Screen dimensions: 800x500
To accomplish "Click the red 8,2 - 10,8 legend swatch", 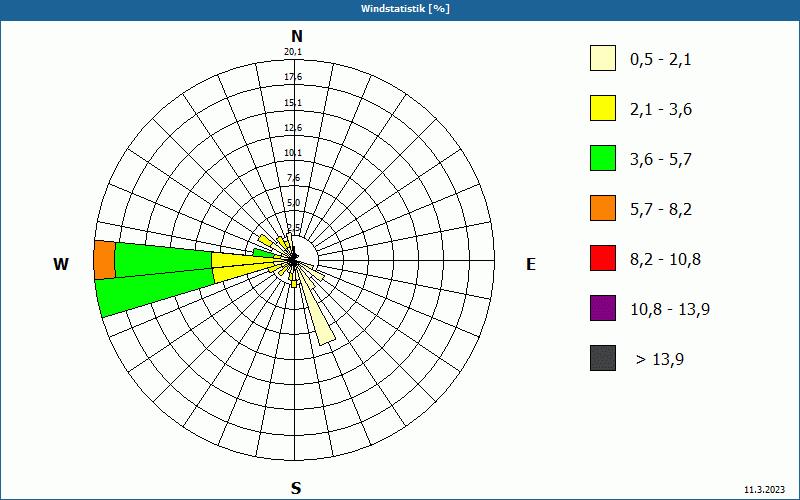I will [x=603, y=258].
